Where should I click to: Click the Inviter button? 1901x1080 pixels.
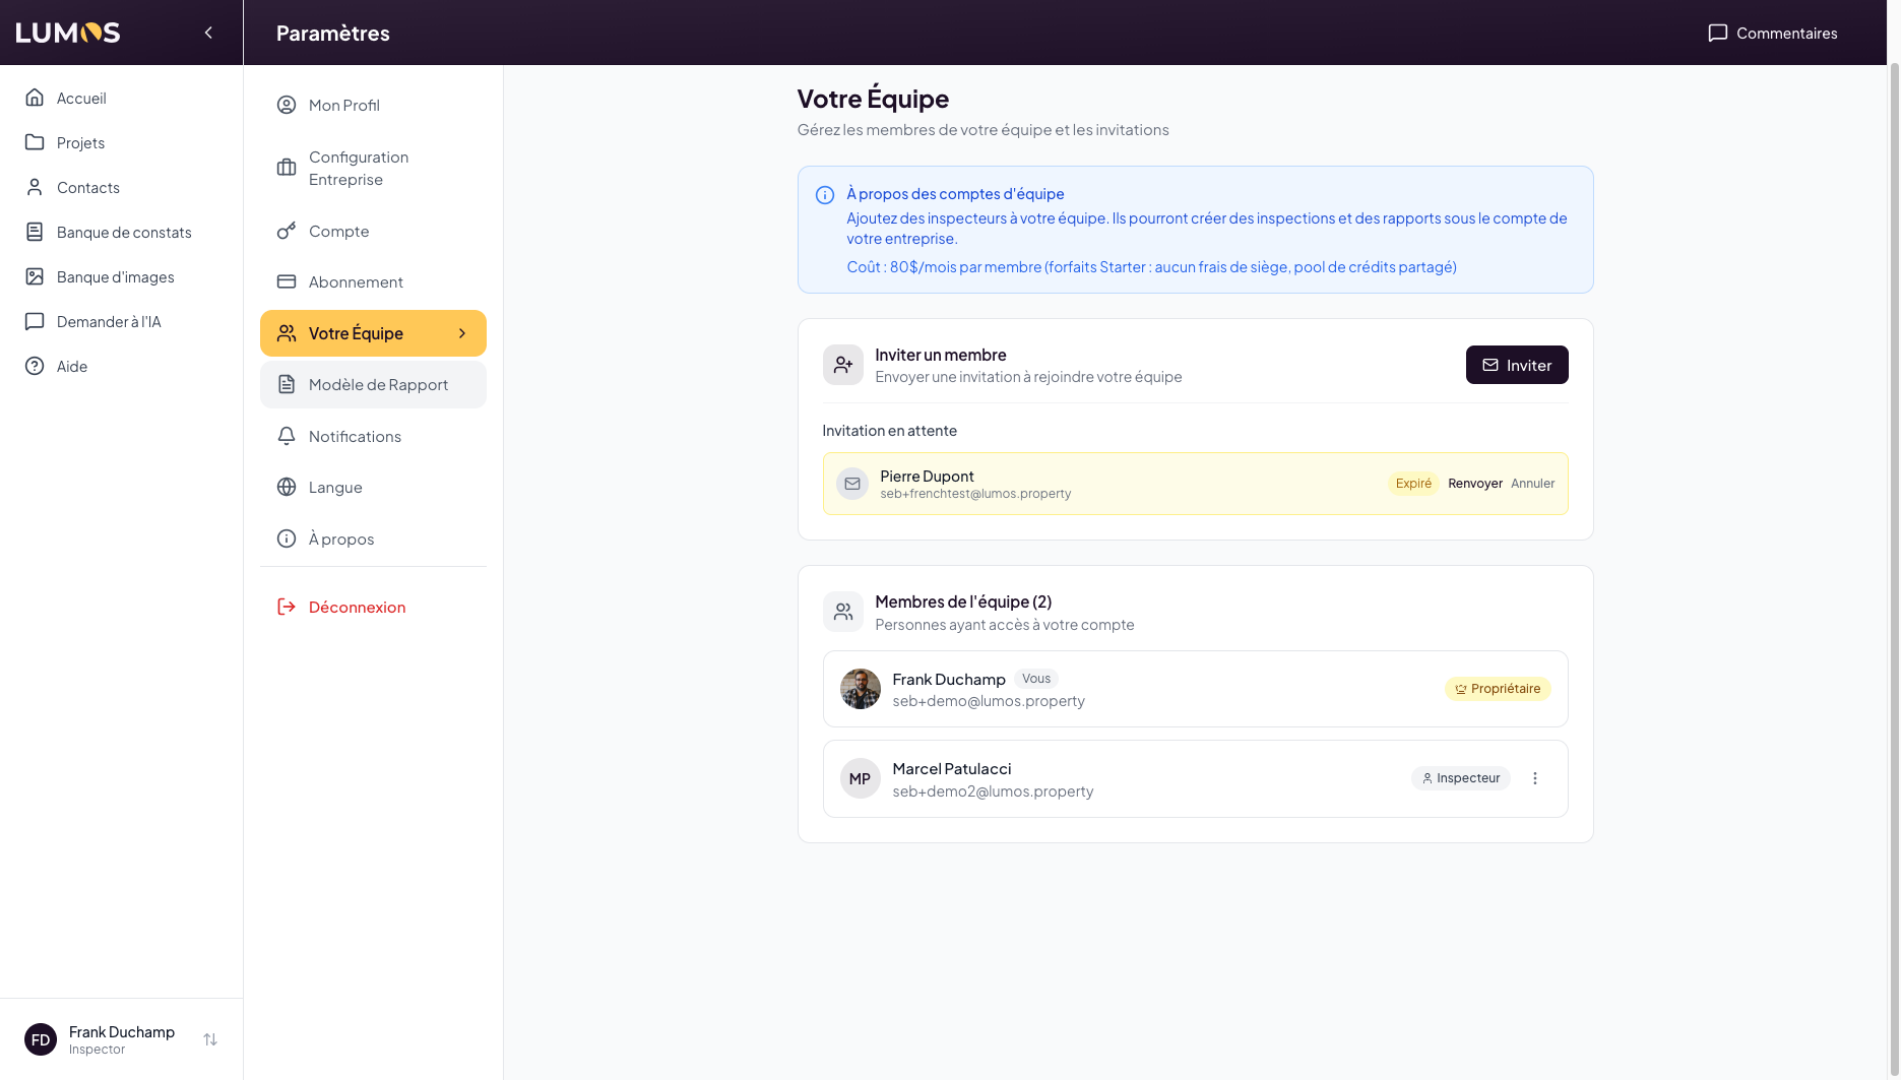click(1516, 365)
